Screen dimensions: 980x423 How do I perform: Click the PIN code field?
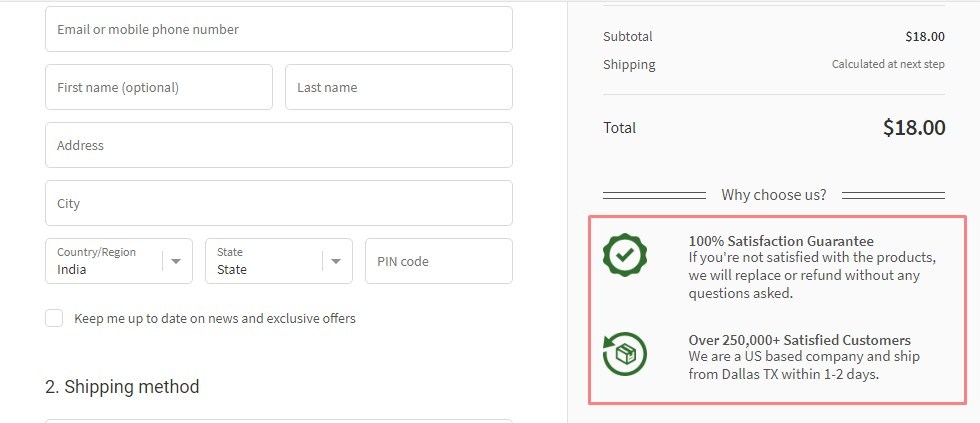(x=438, y=261)
